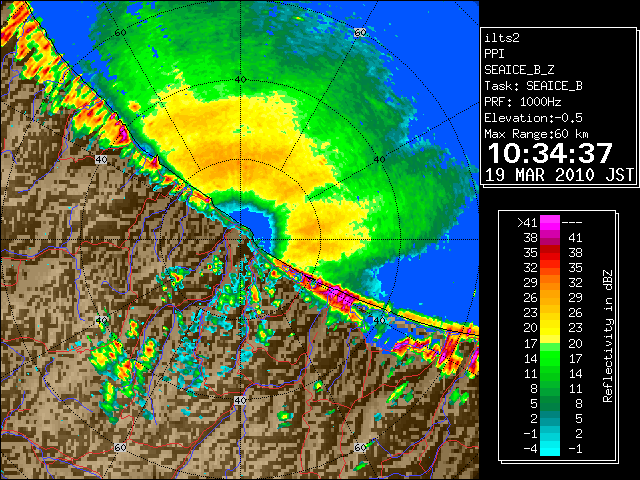Select the PPI scan type label
640x480 pixels.
[x=494, y=54]
